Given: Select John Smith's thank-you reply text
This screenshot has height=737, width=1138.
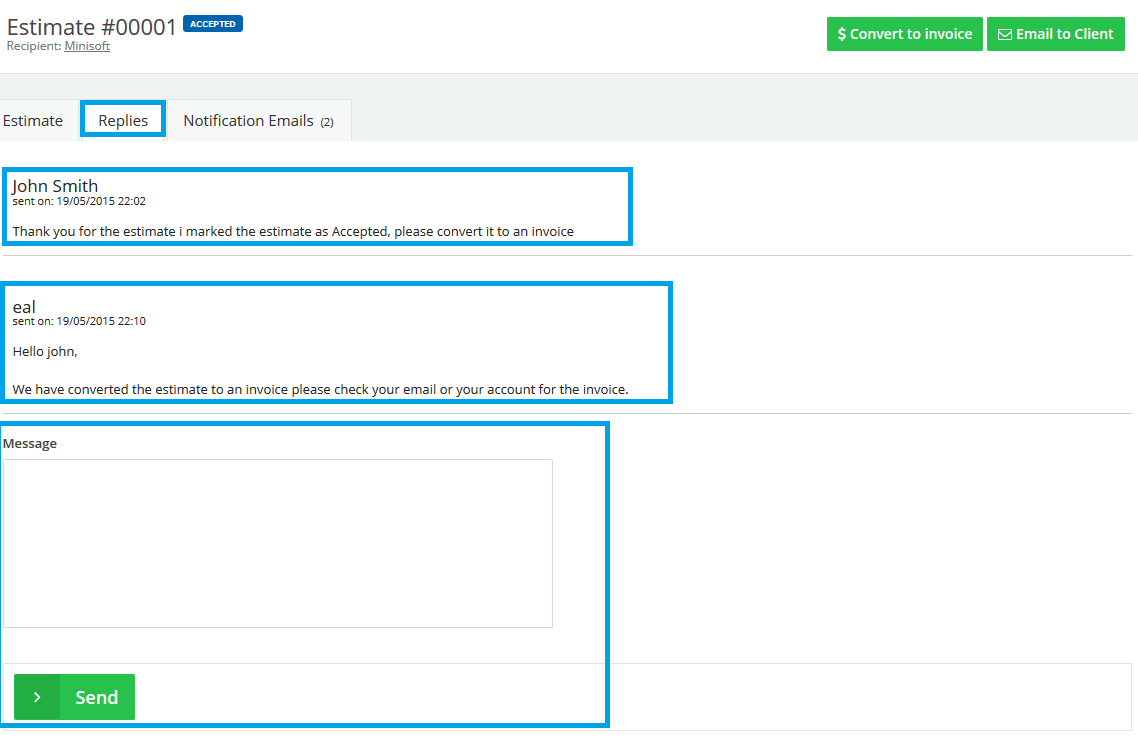Looking at the screenshot, I should pyautogui.click(x=293, y=232).
